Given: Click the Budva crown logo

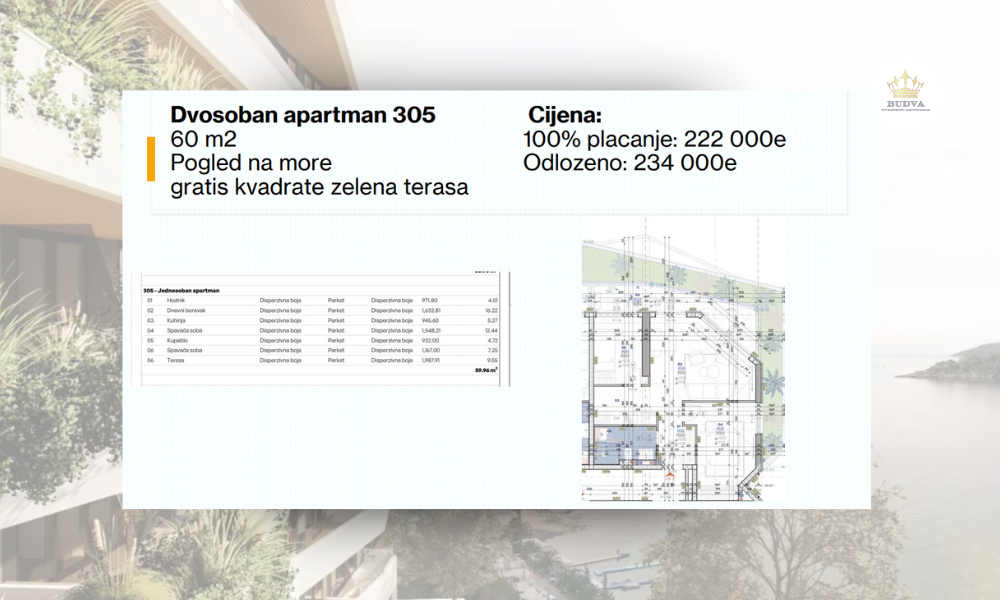Looking at the screenshot, I should coord(904,91).
